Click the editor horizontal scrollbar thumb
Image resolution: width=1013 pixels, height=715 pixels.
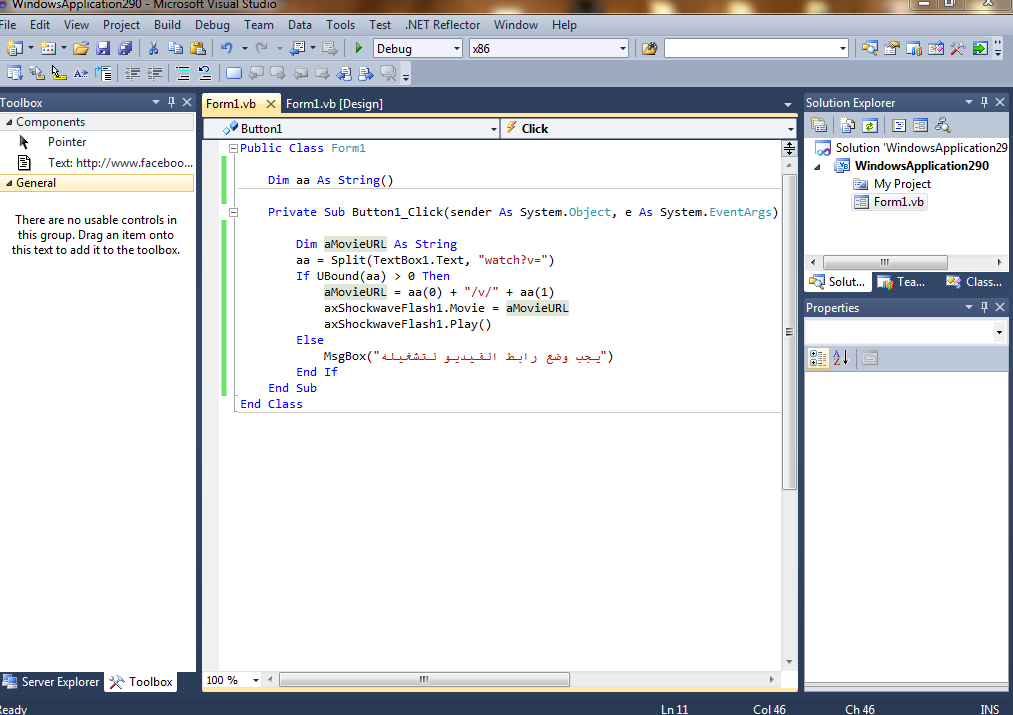pos(424,680)
